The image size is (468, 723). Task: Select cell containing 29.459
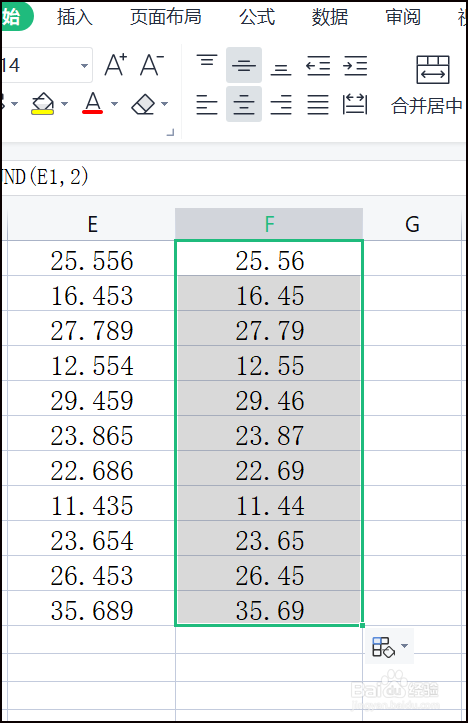pos(92,400)
